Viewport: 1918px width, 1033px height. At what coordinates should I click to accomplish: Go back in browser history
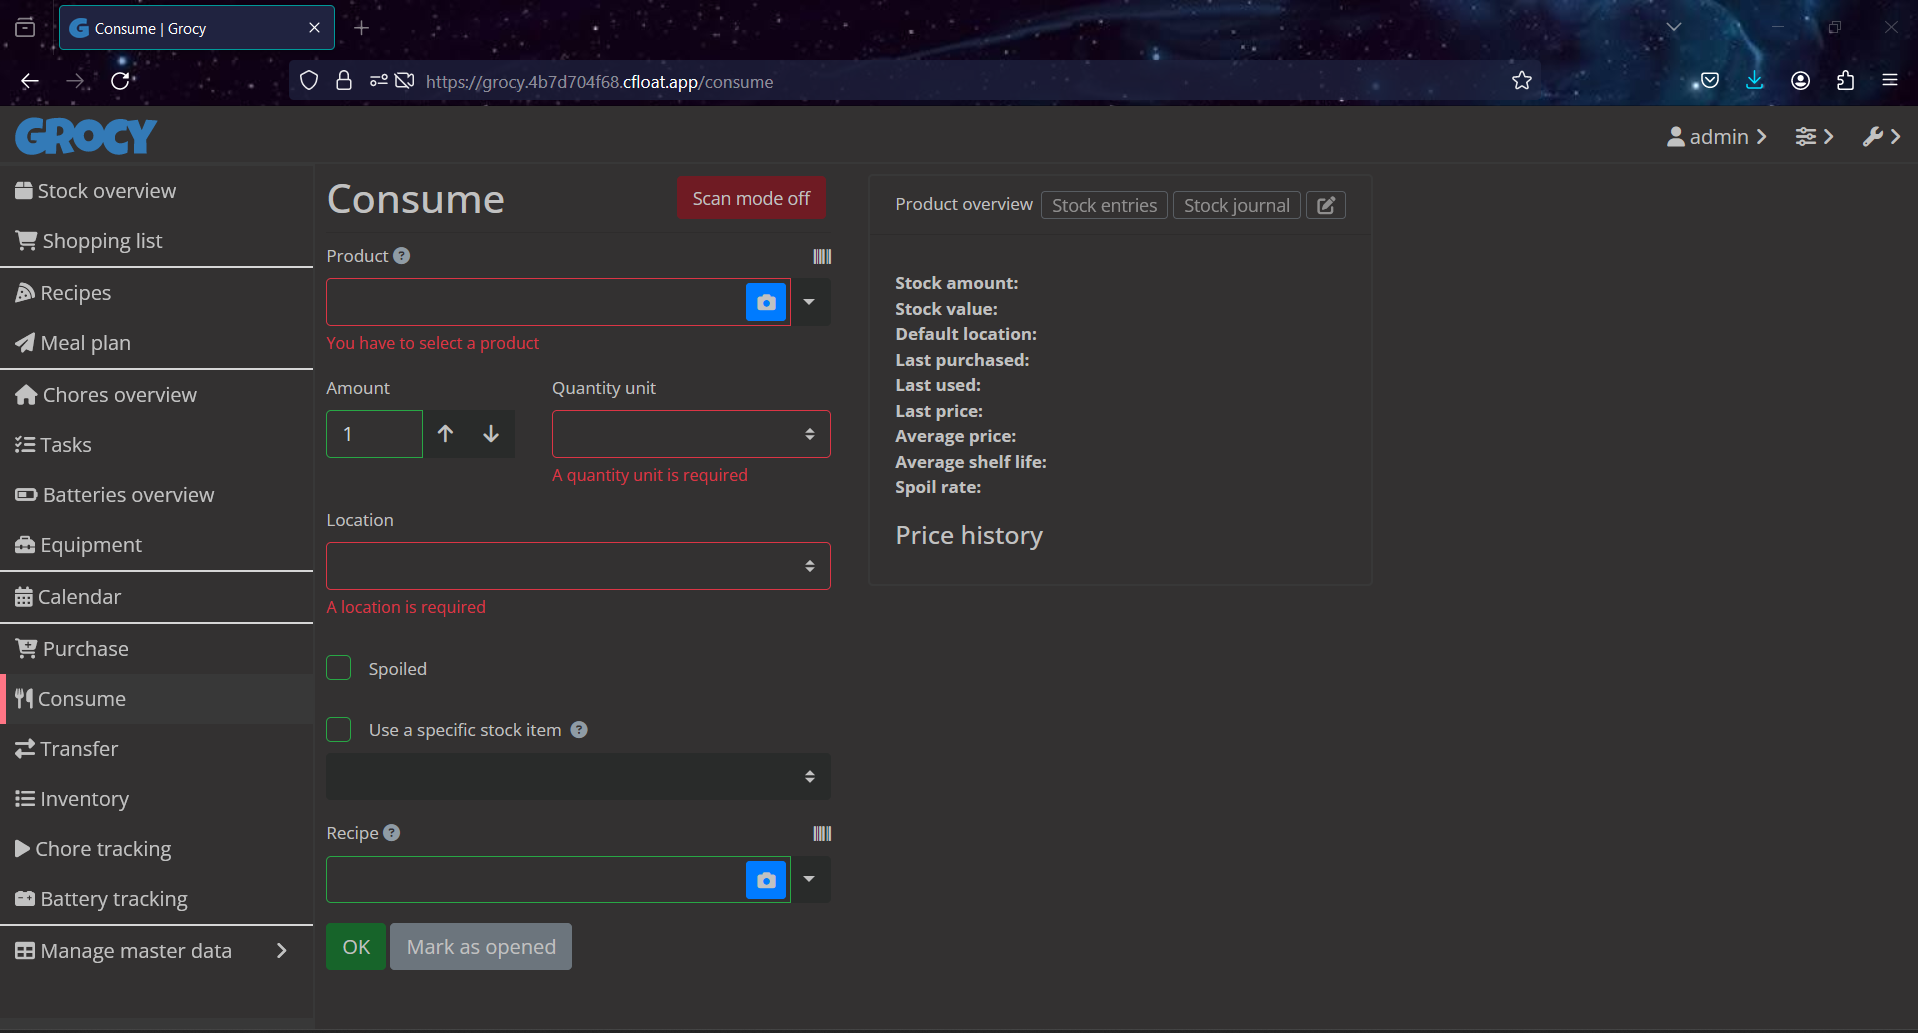click(x=30, y=81)
